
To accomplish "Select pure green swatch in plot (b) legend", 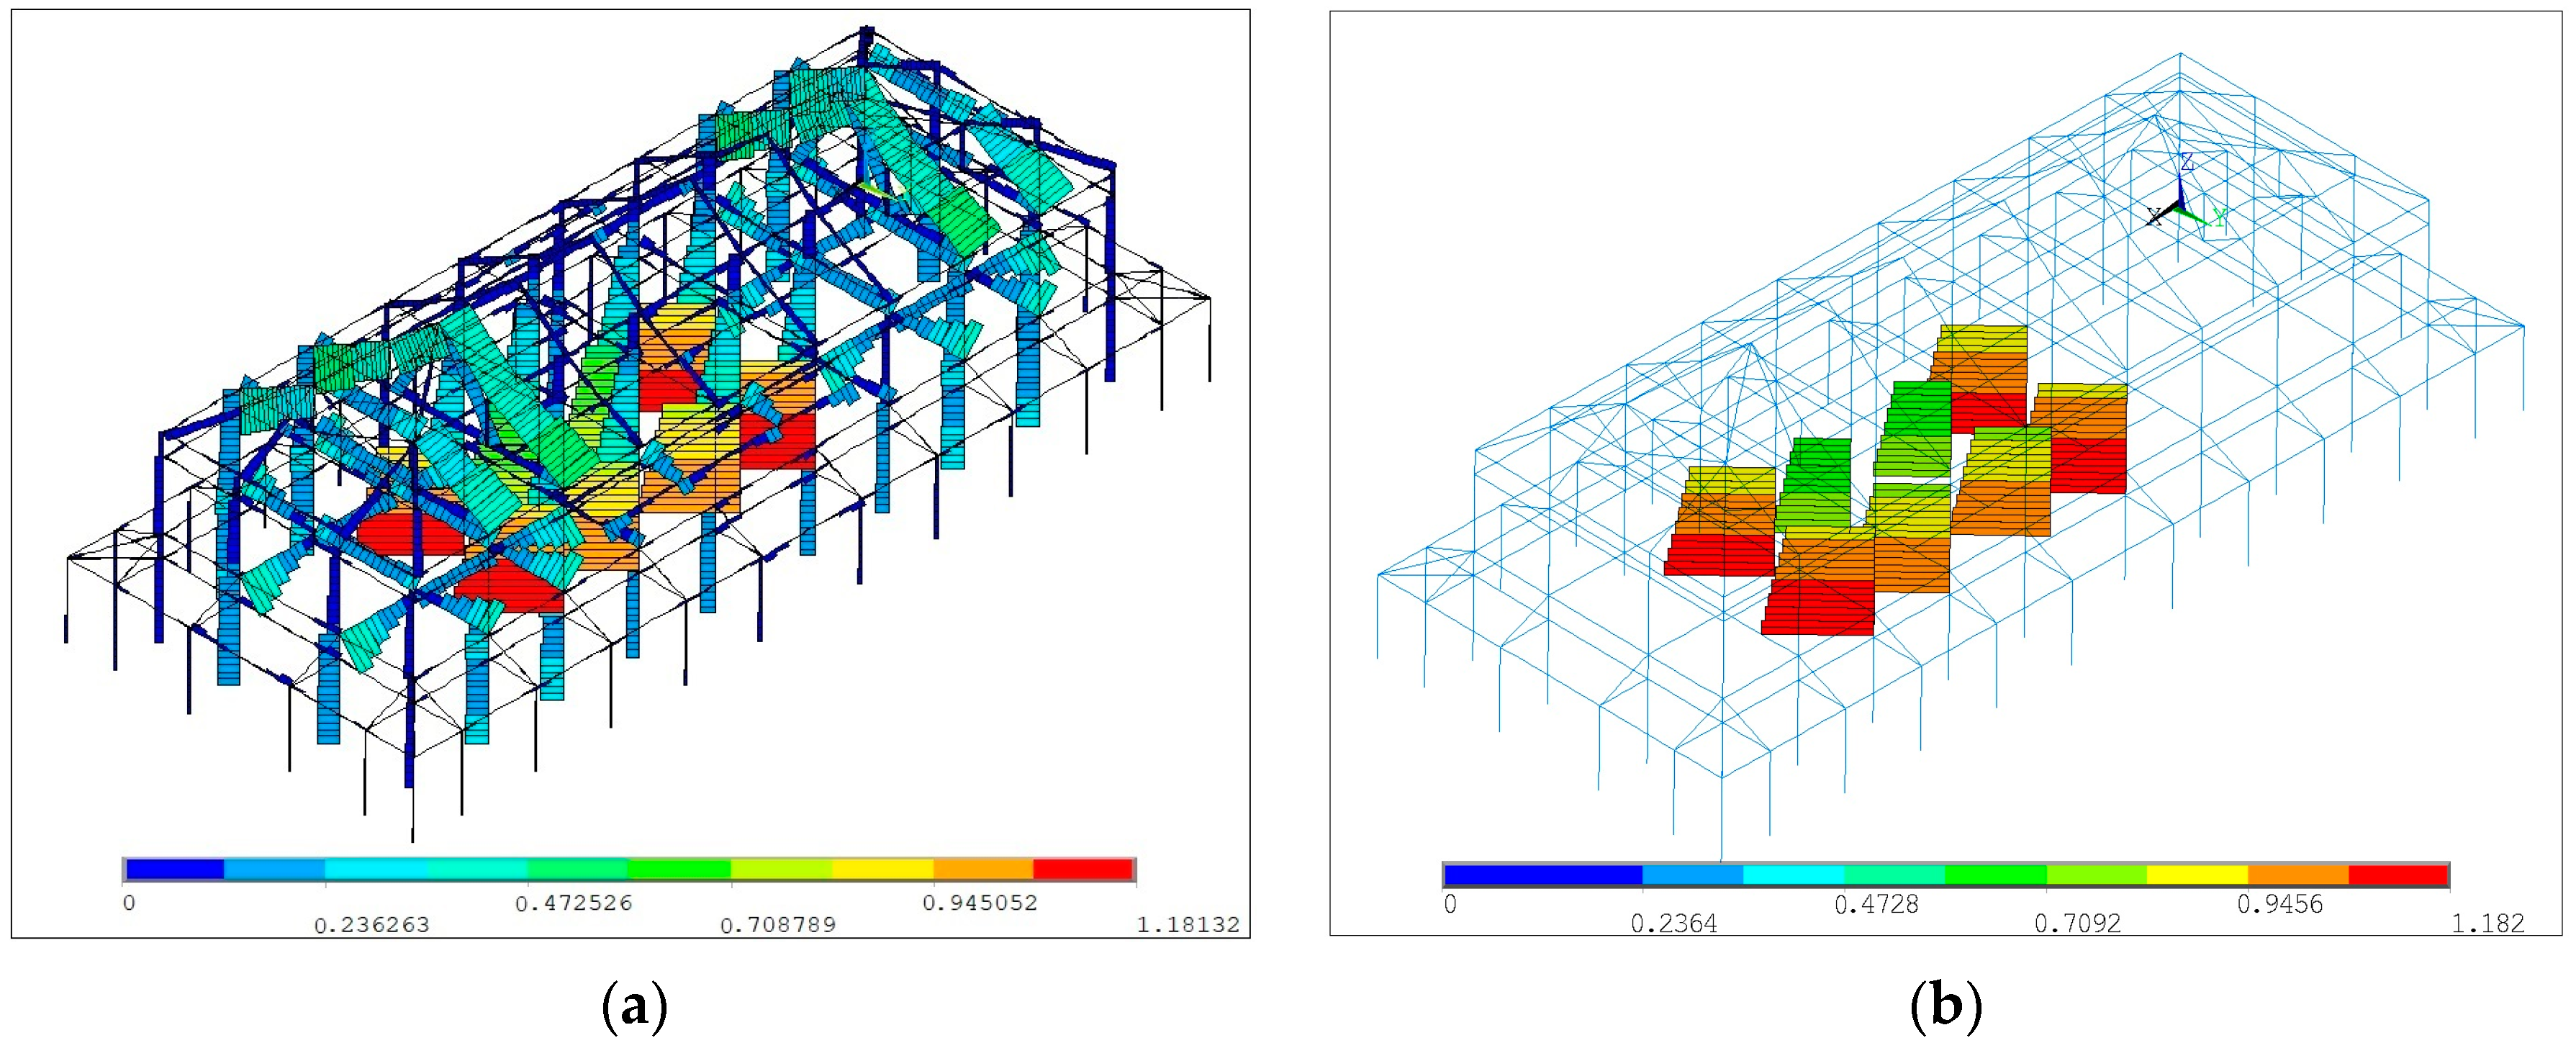I will click(x=1995, y=875).
